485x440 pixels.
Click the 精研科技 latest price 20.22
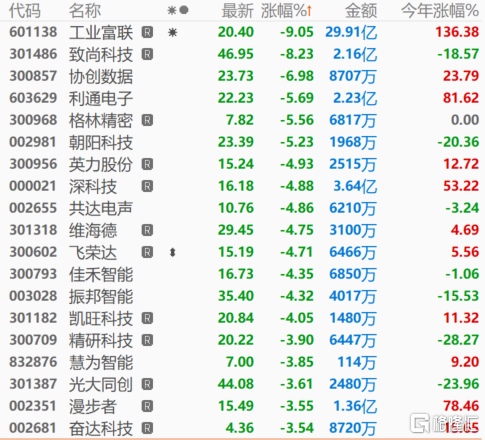[x=236, y=340]
